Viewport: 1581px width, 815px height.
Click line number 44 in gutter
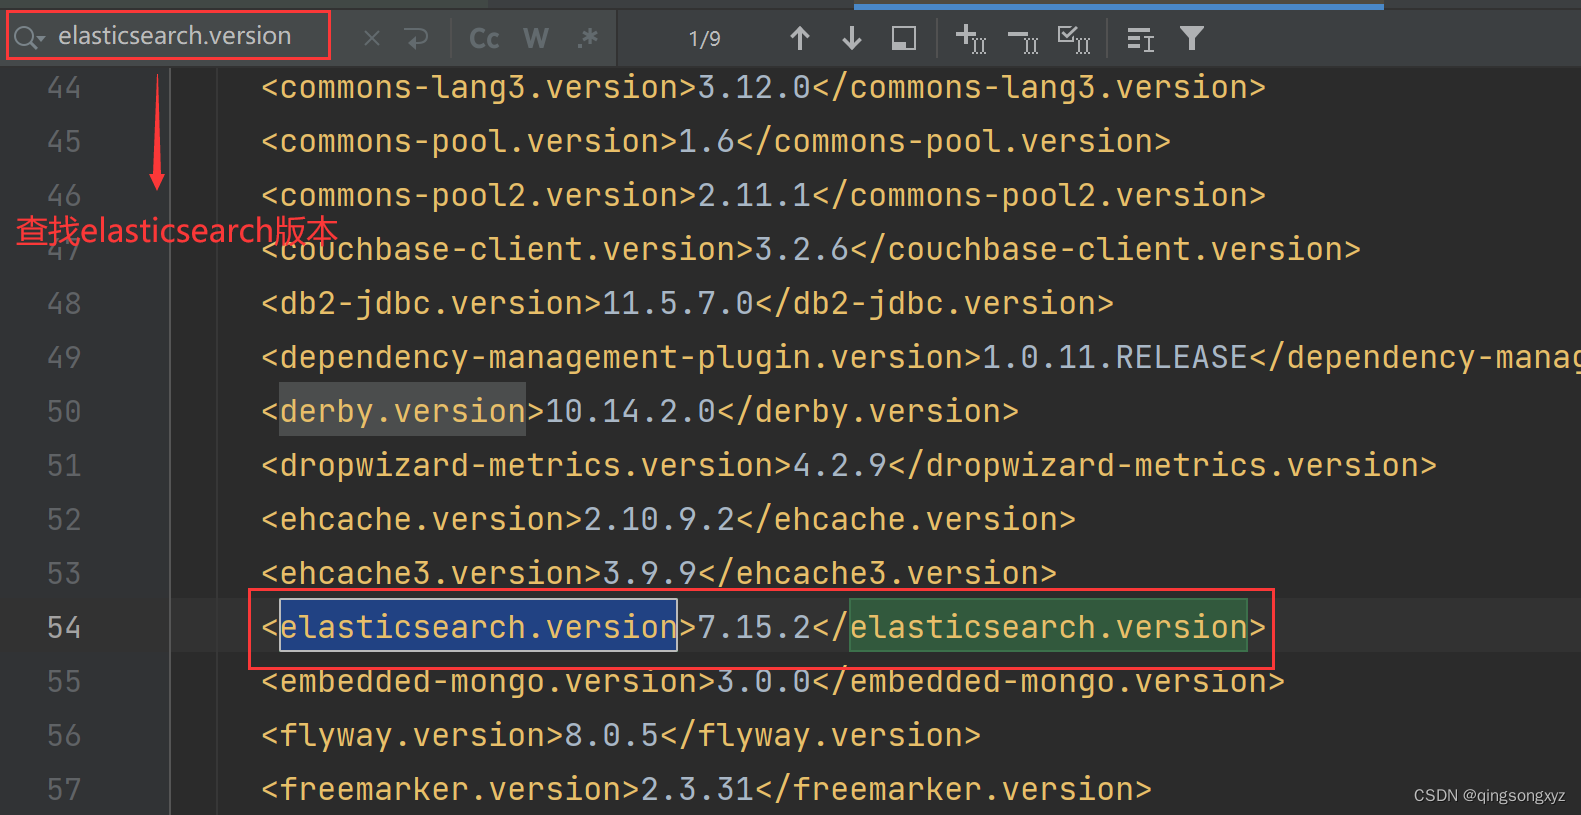(64, 88)
